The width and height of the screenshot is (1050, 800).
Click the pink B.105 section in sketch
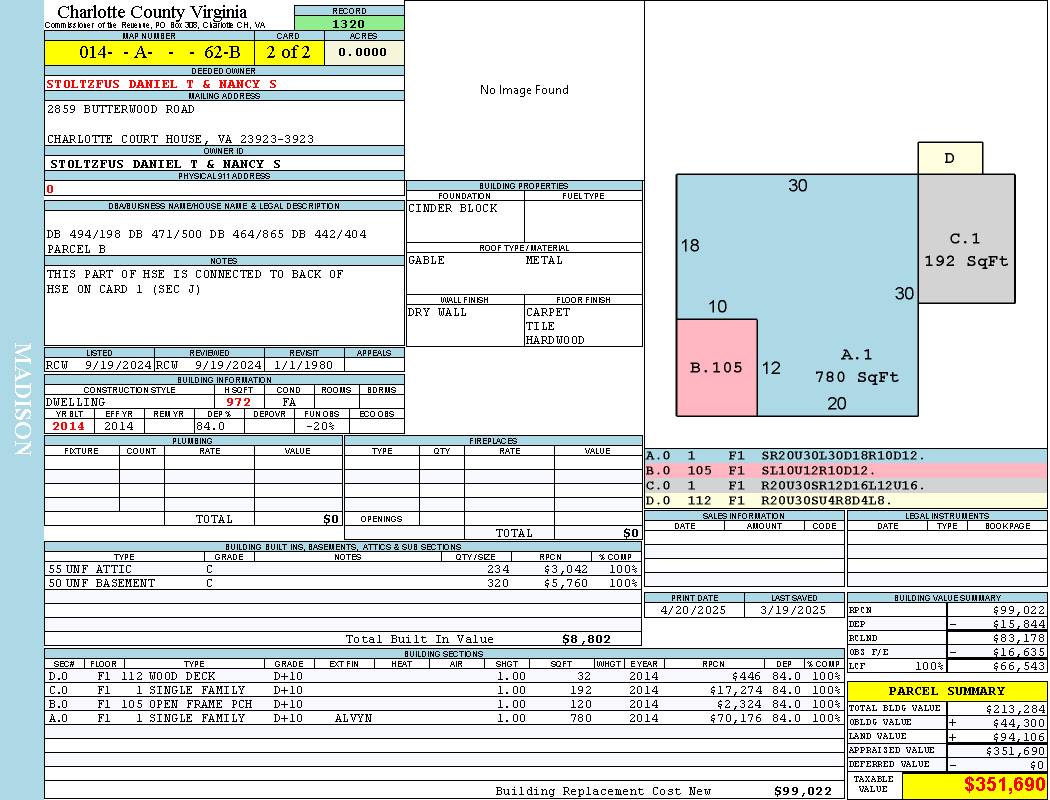pos(717,367)
